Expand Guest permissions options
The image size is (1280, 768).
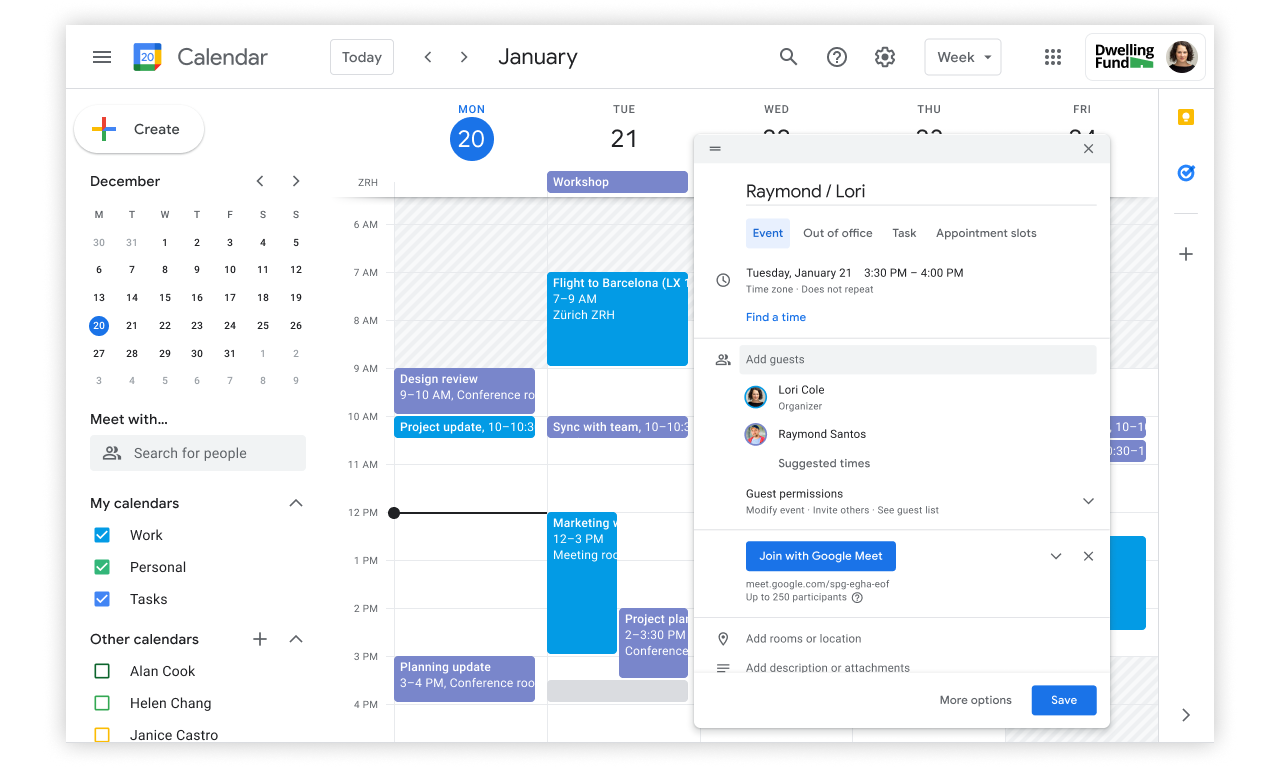pos(1088,500)
